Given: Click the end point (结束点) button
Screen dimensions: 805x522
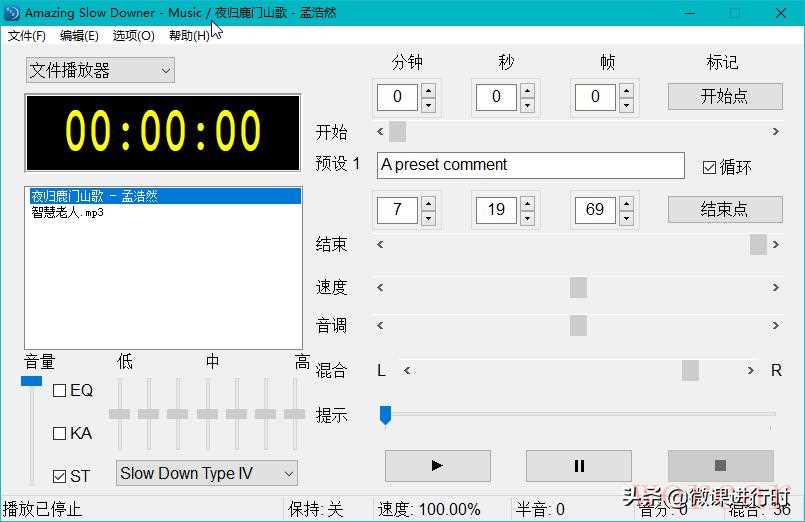Looking at the screenshot, I should pos(724,210).
